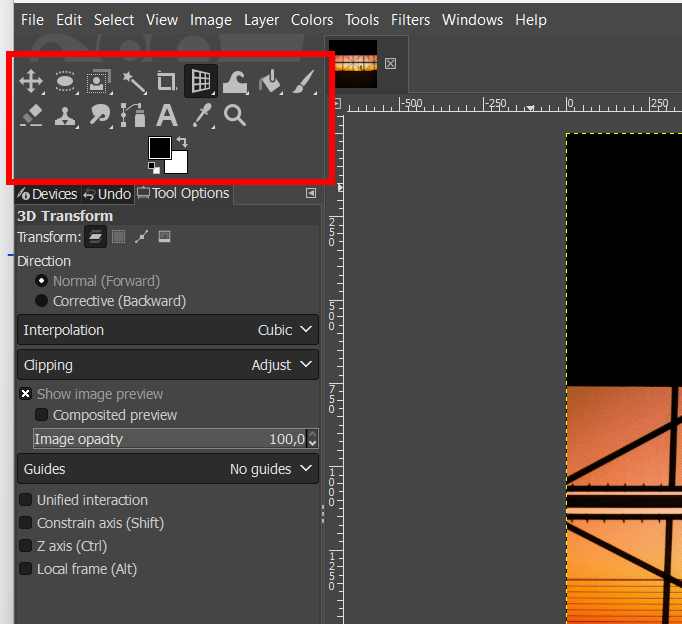
Task: Toggle Show image preview checkbox
Action: (26, 394)
